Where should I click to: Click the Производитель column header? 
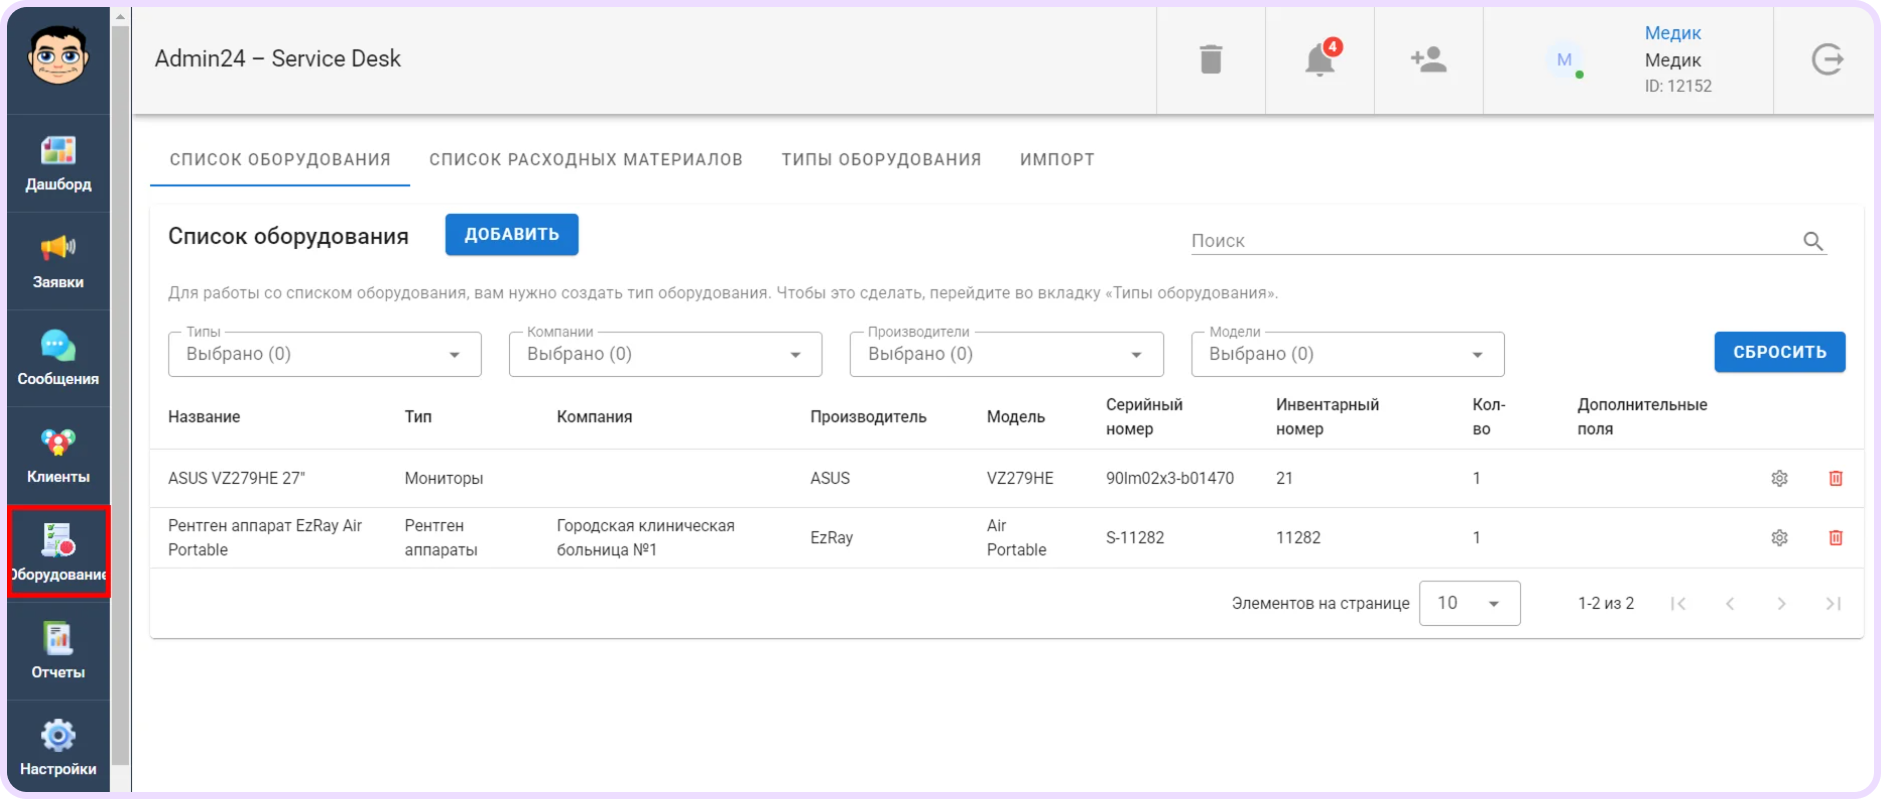click(x=868, y=417)
